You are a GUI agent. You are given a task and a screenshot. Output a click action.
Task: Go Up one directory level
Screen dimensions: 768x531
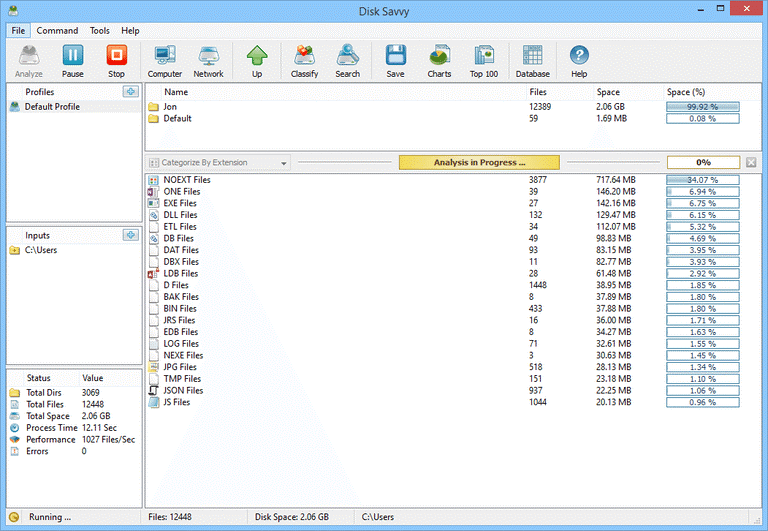click(x=257, y=61)
